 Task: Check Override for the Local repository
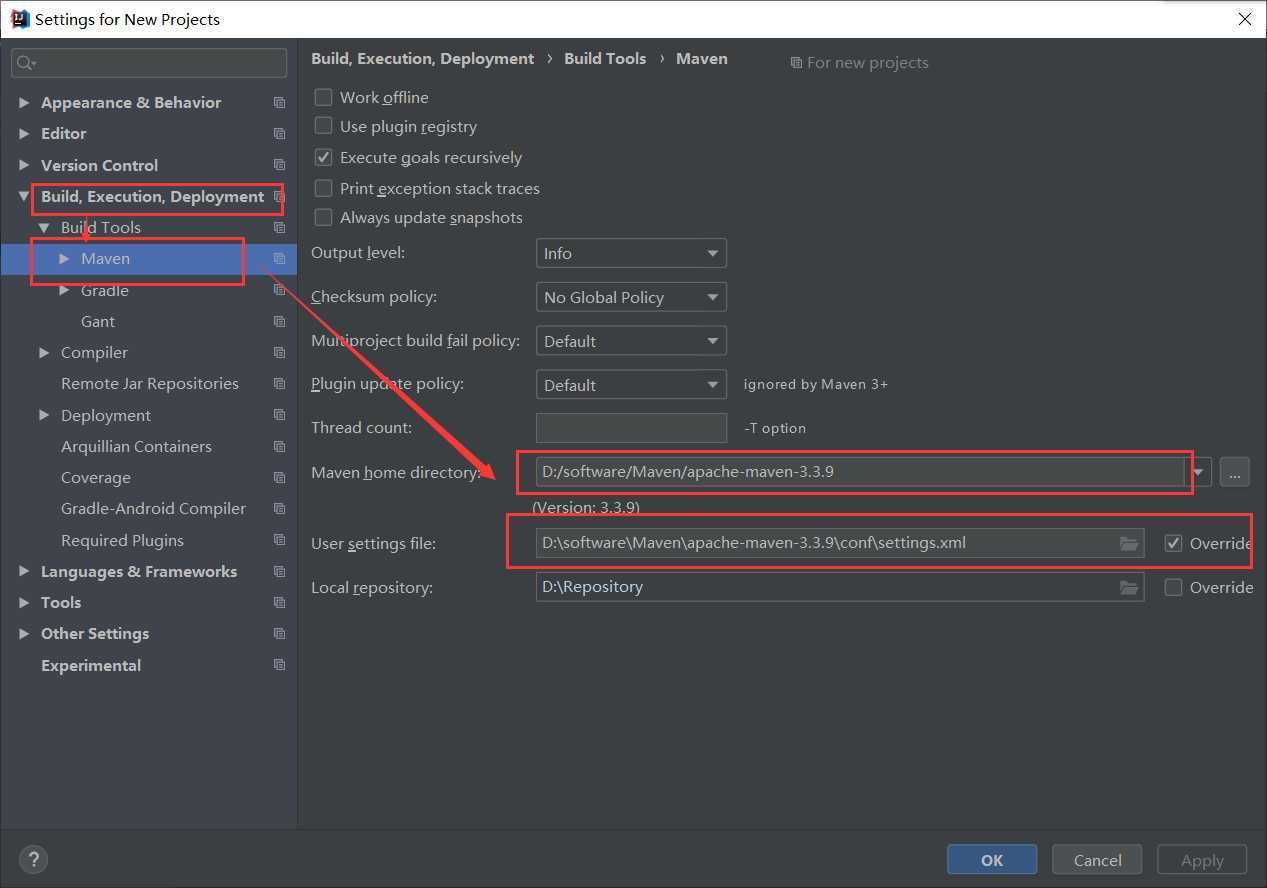pos(1173,587)
